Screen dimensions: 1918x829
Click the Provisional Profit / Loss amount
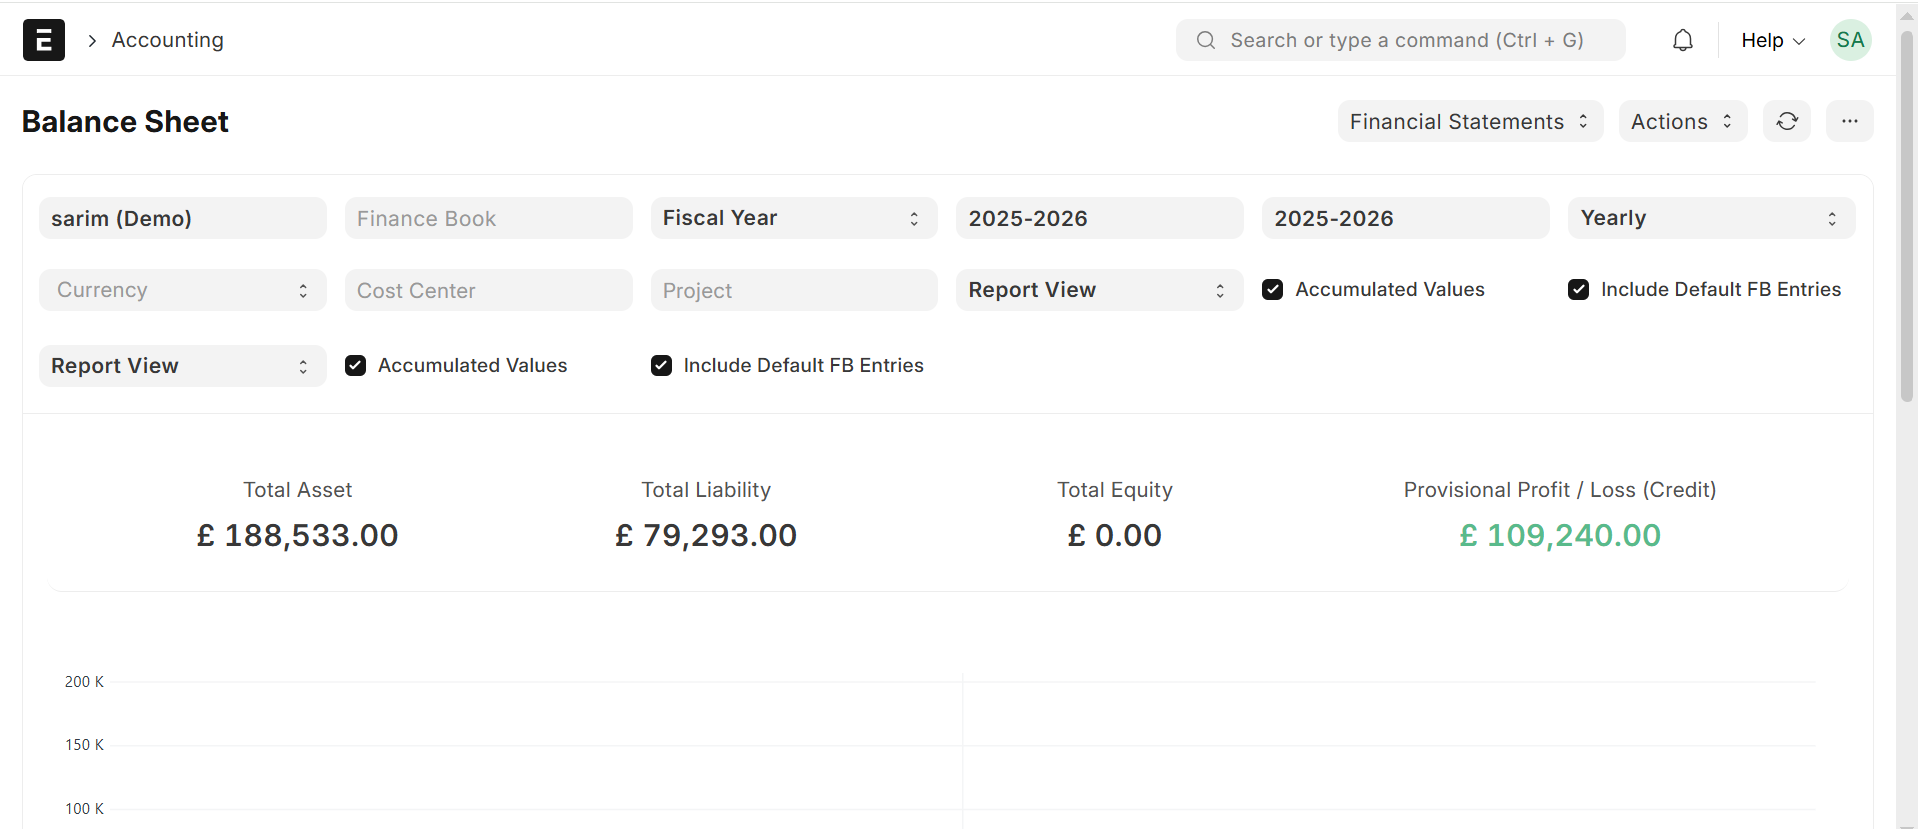pyautogui.click(x=1559, y=535)
